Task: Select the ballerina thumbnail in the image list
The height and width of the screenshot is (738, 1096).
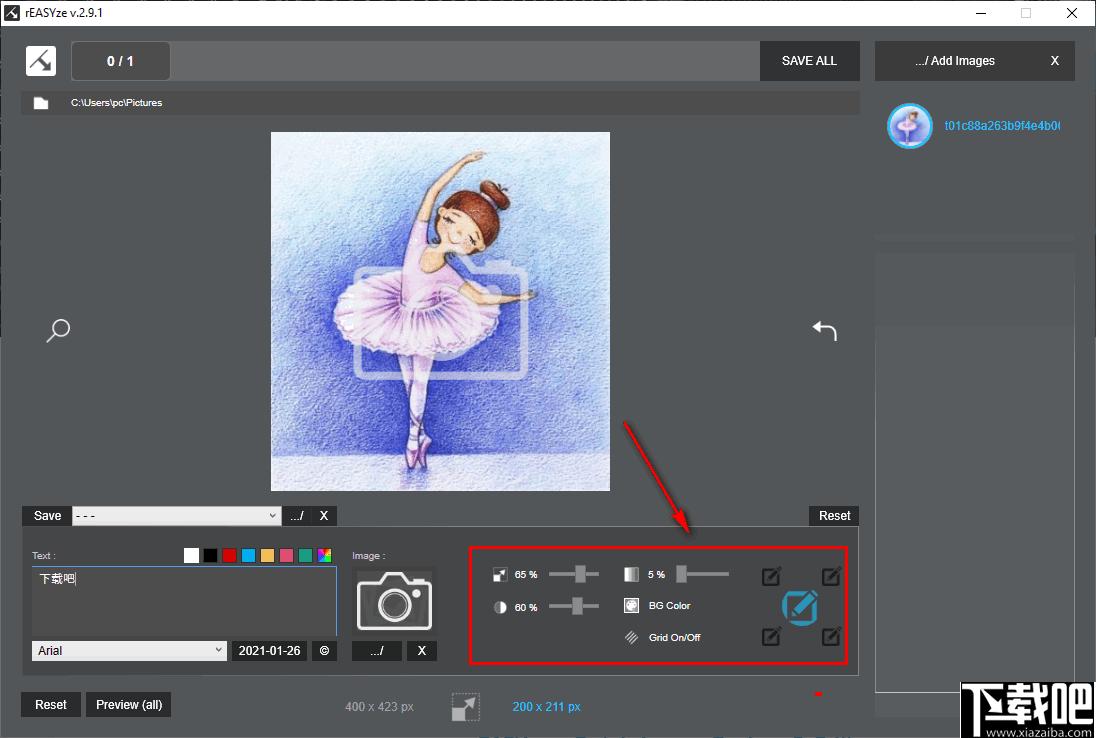Action: coord(909,126)
